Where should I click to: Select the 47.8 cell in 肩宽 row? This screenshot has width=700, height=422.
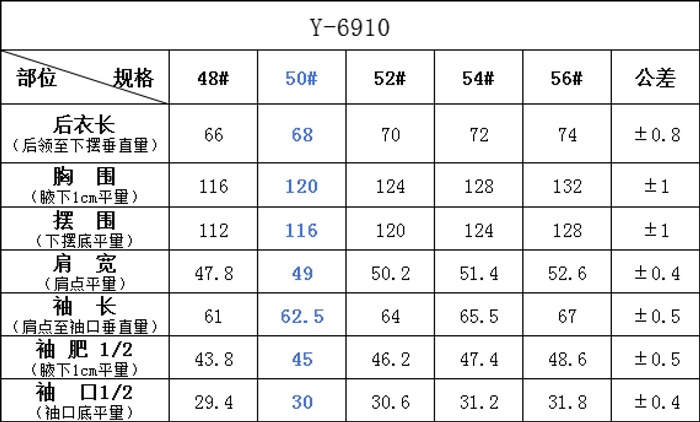[214, 273]
